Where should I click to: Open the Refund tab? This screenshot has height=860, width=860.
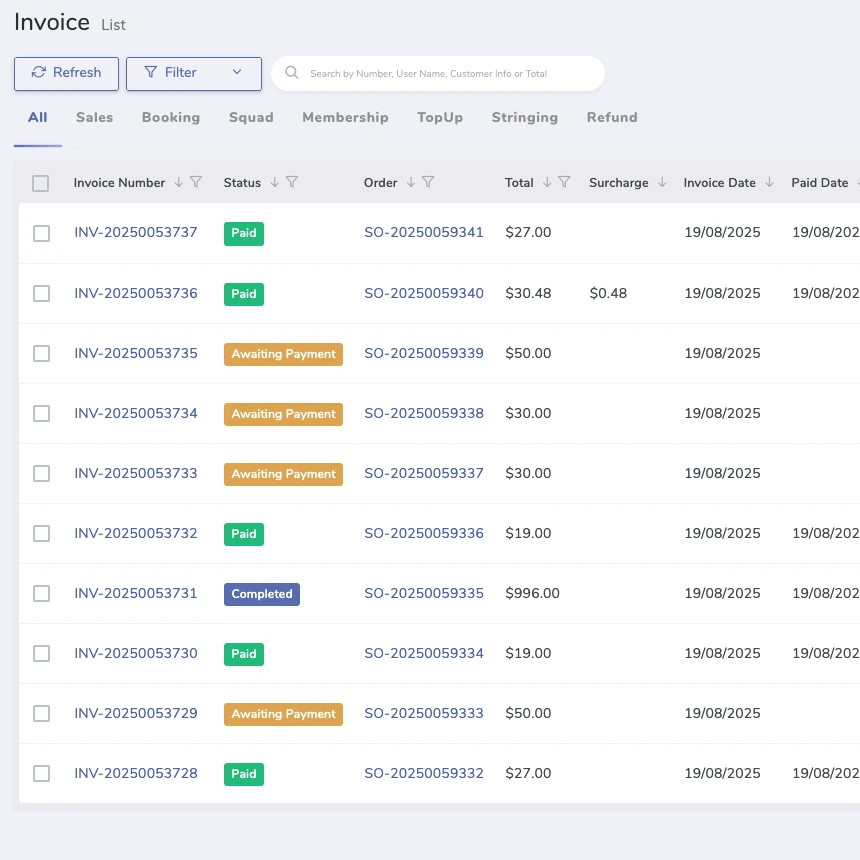(612, 117)
